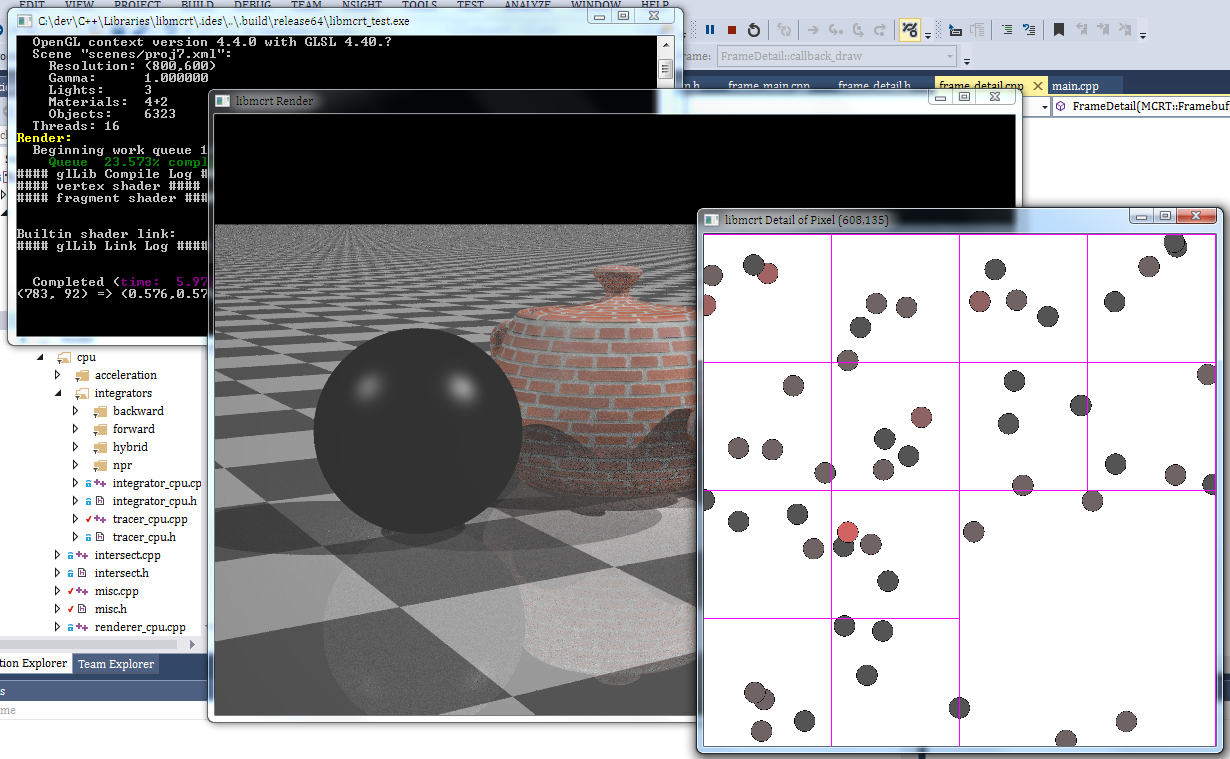Toggle a bookmark with the bookmark icon
1230x759 pixels.
1059,30
